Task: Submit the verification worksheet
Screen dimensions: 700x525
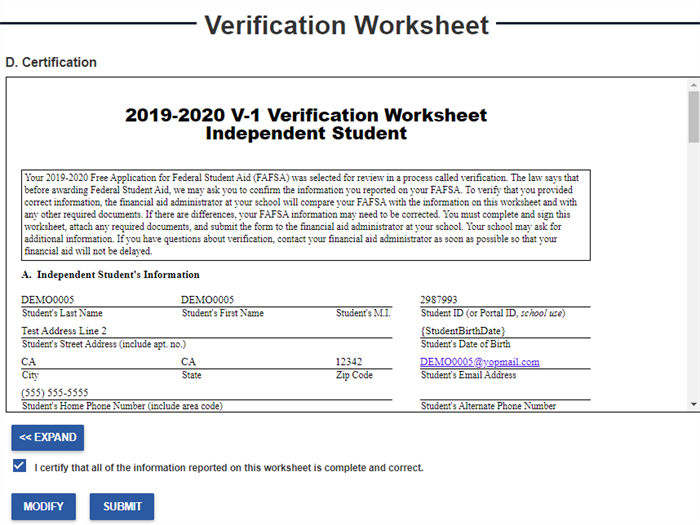Action: click(x=122, y=506)
